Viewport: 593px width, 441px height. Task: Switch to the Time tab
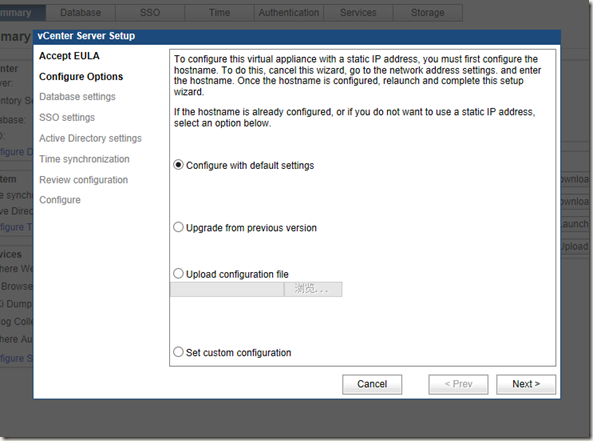[x=219, y=12]
